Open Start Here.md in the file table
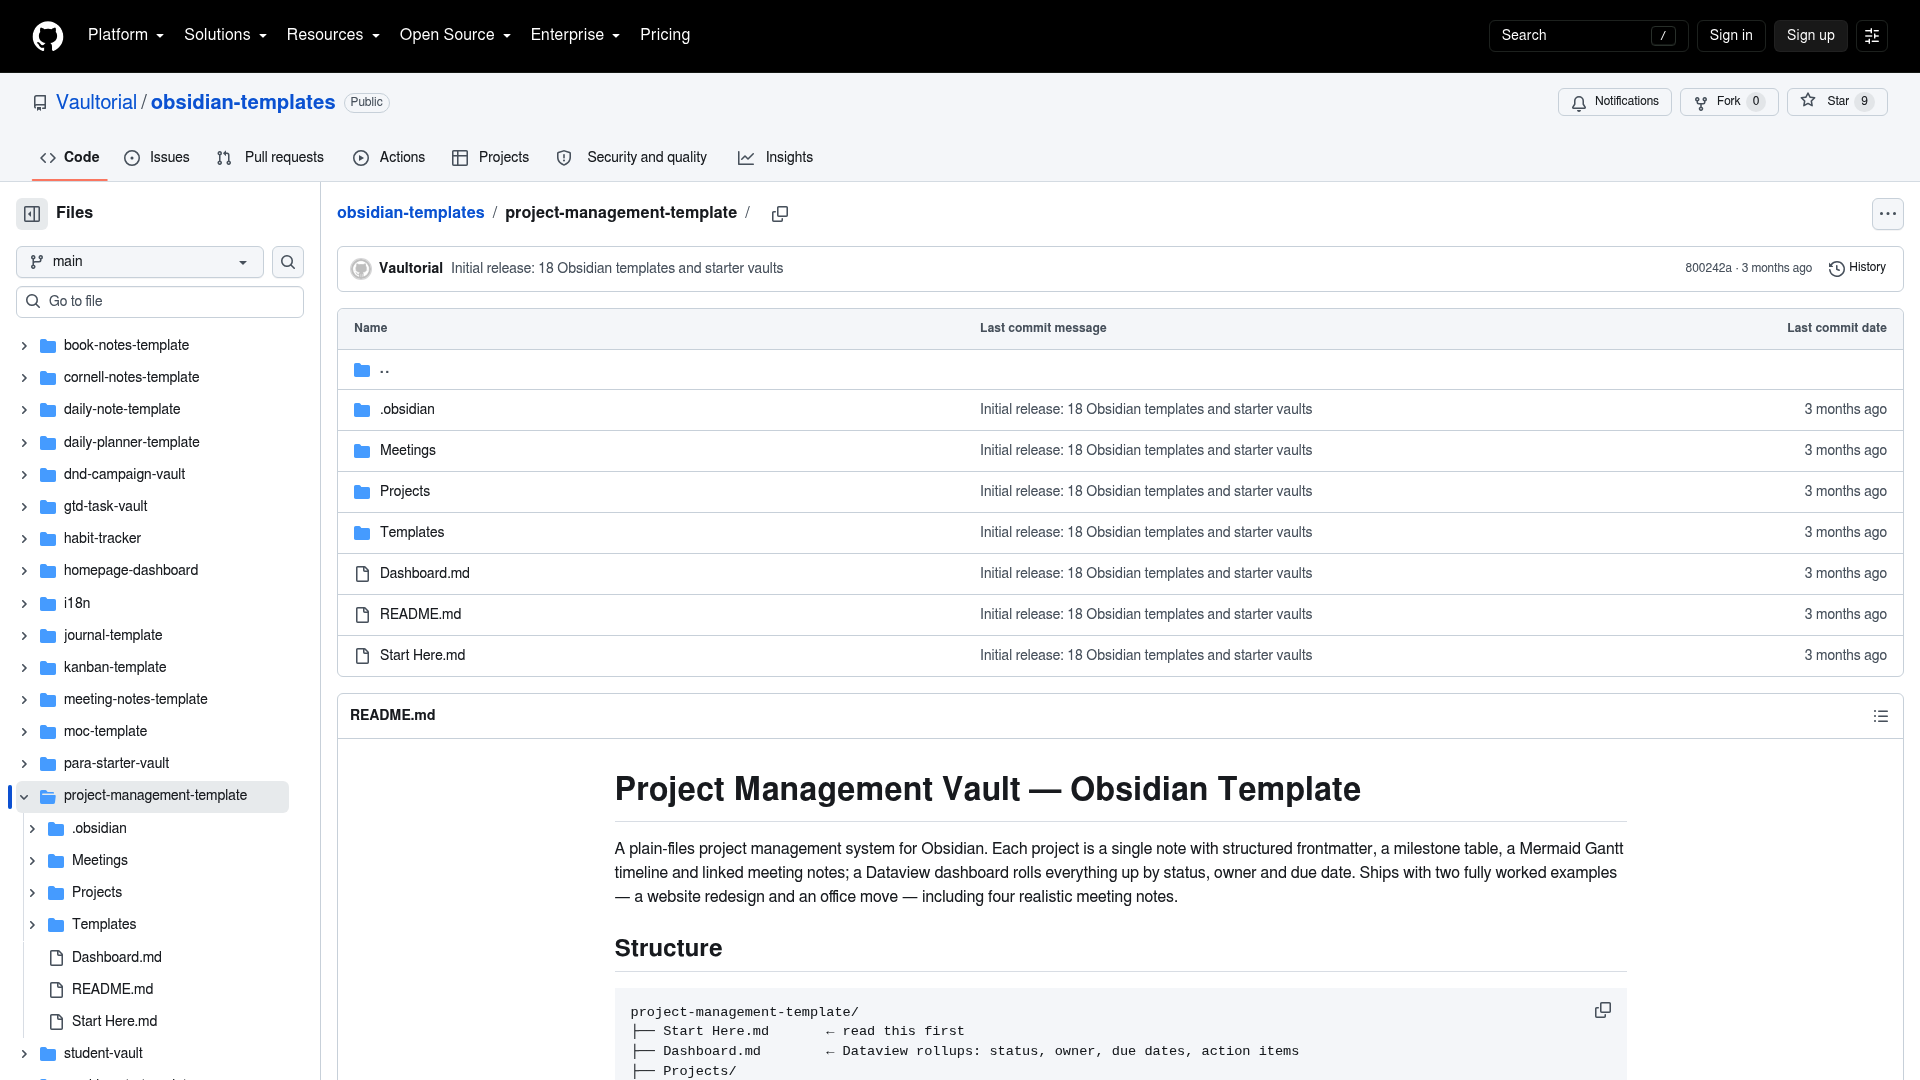This screenshot has height=1080, width=1920. point(423,656)
